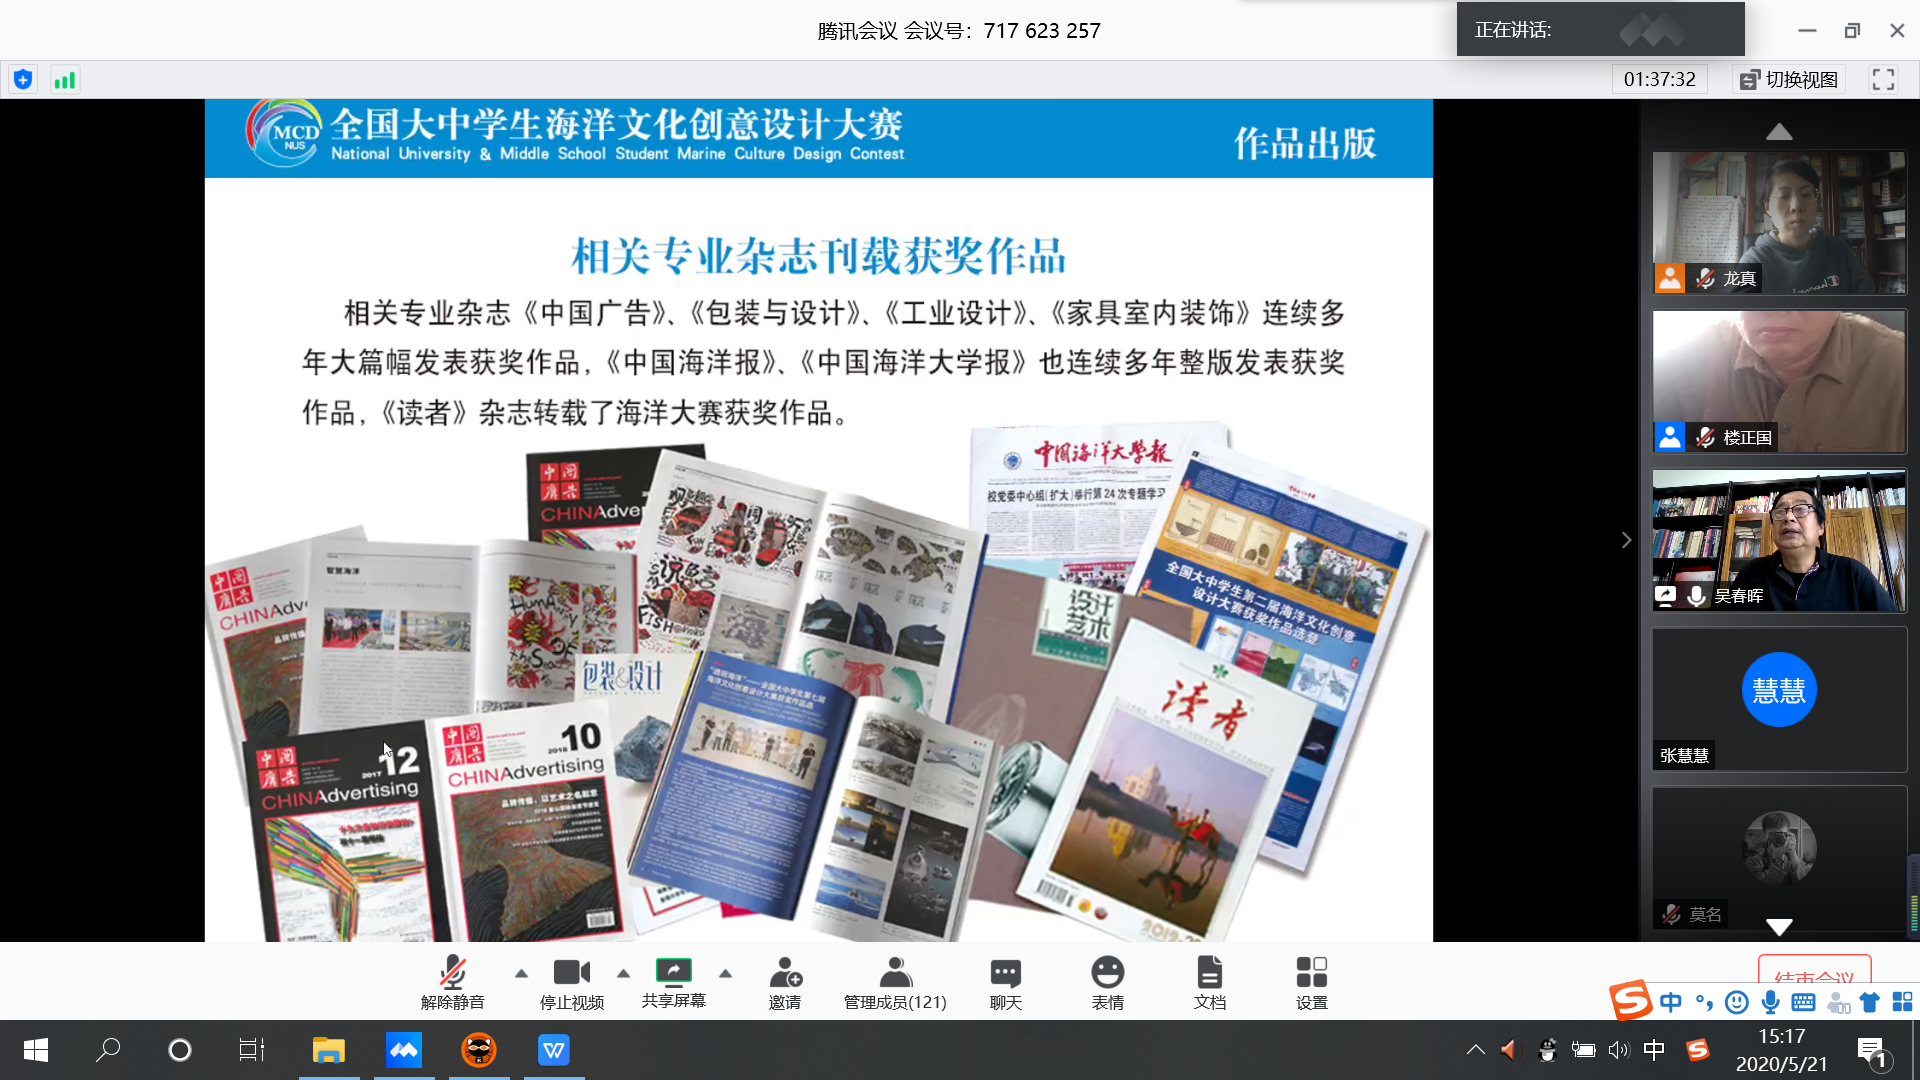Select 楼正国 video thumbnail
The width and height of the screenshot is (1920, 1080).
[1779, 381]
